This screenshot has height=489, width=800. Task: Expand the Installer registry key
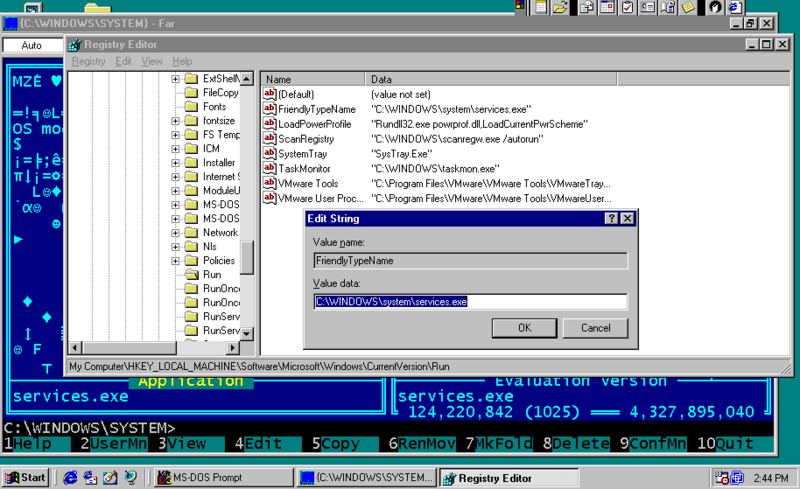coord(176,163)
